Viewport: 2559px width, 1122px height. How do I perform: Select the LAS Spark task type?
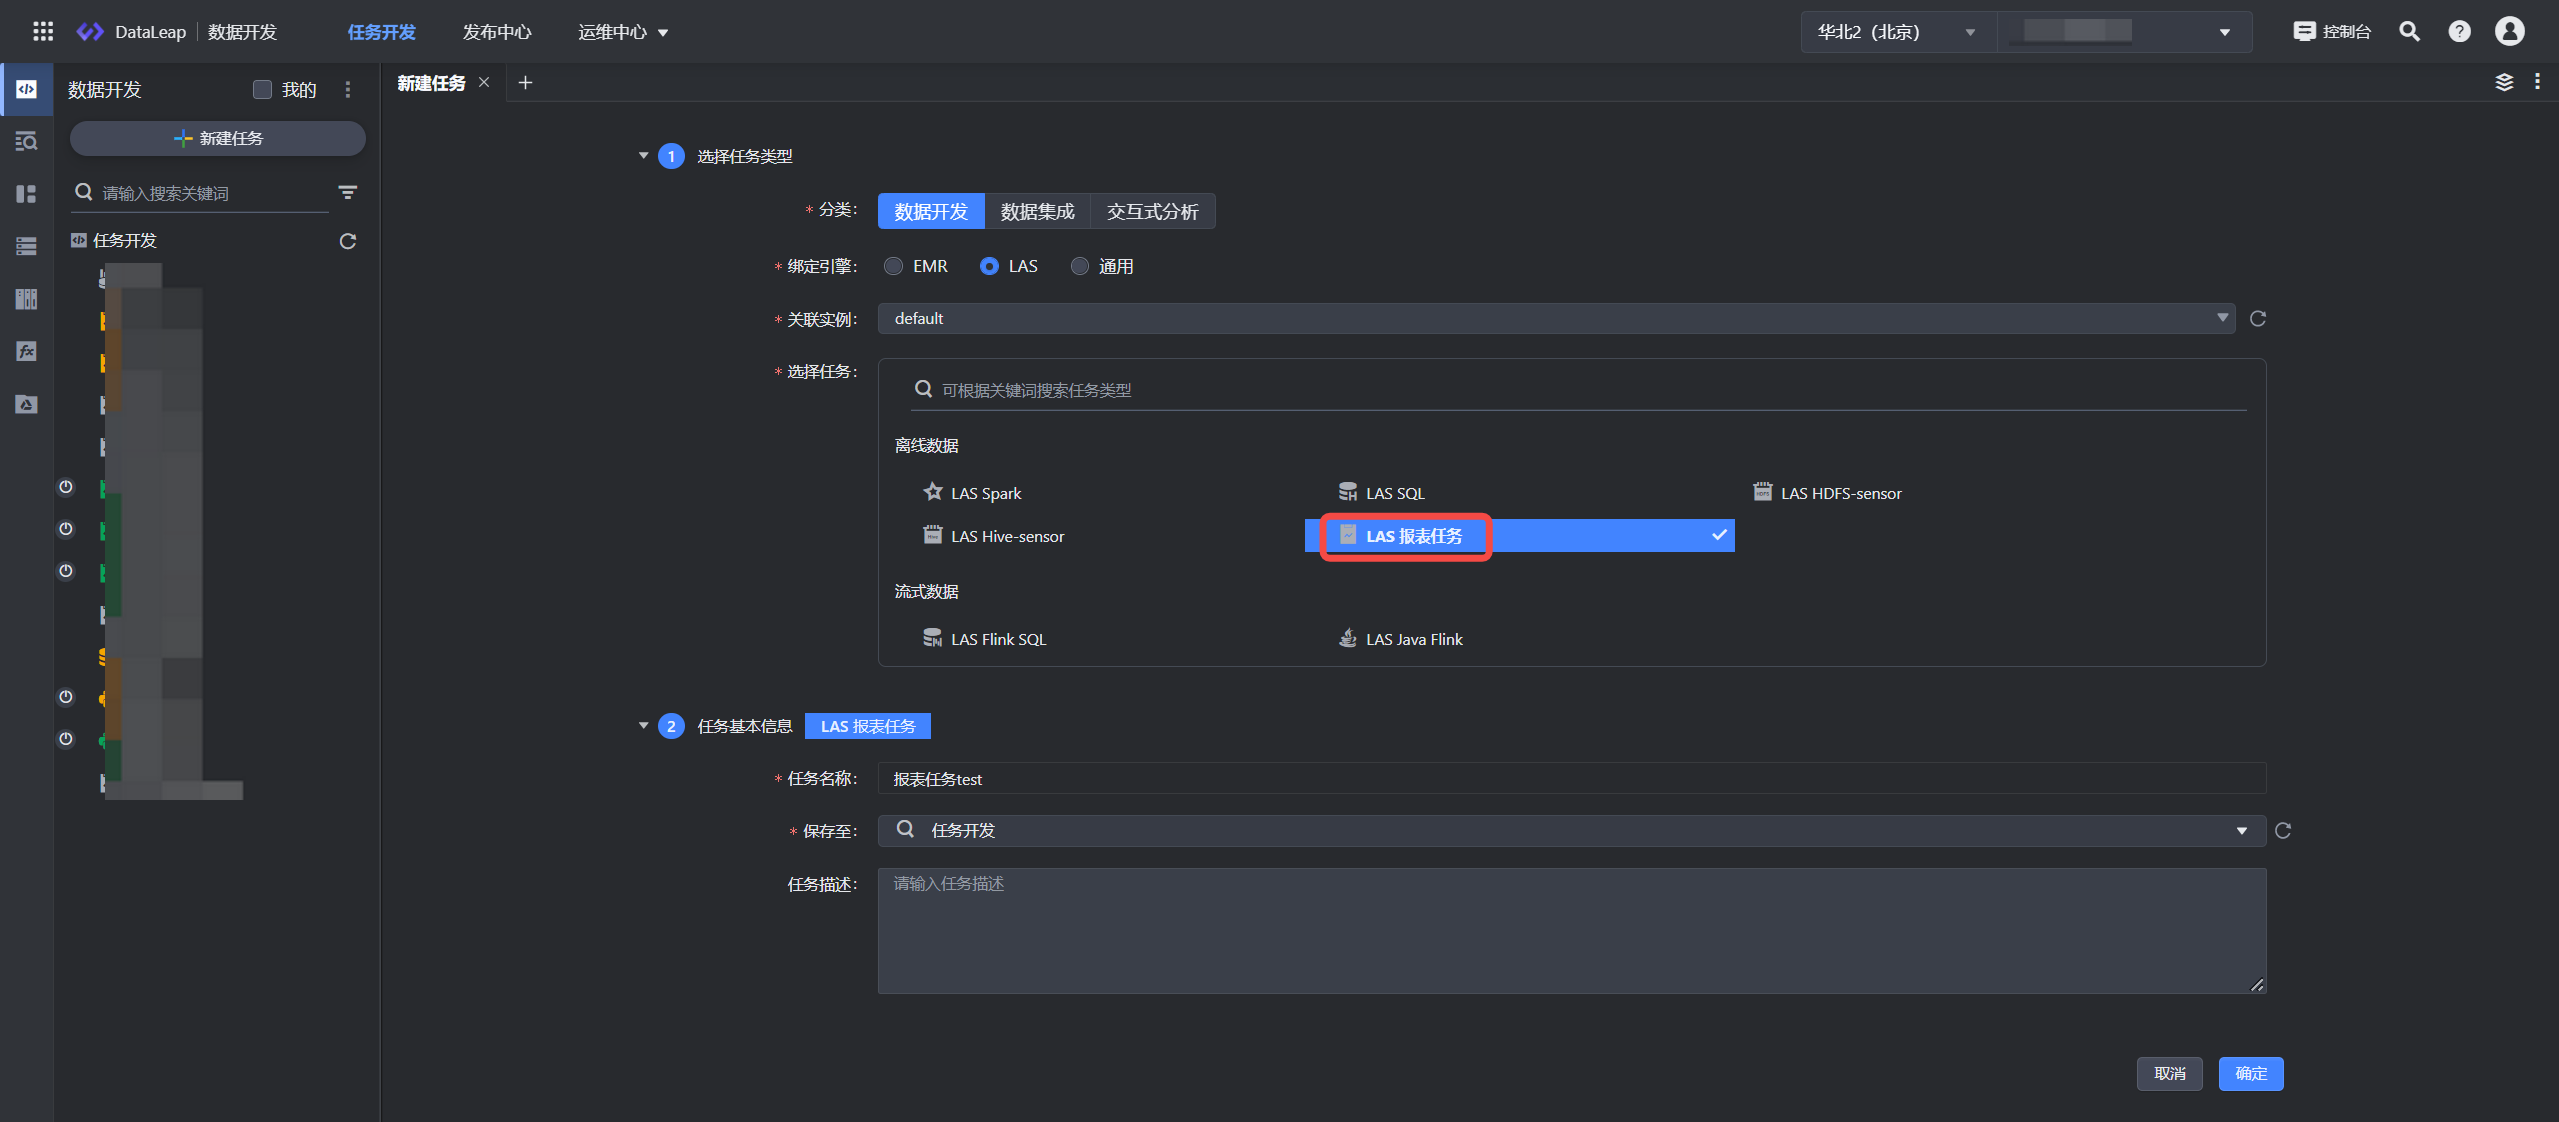point(971,493)
